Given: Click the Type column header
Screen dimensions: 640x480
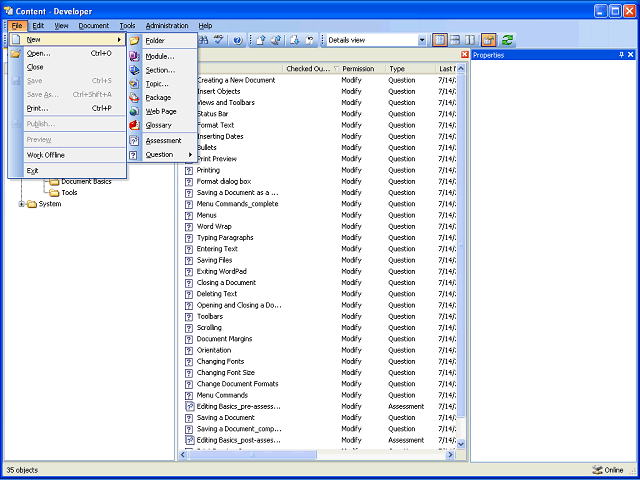Looking at the screenshot, I should coord(411,69).
